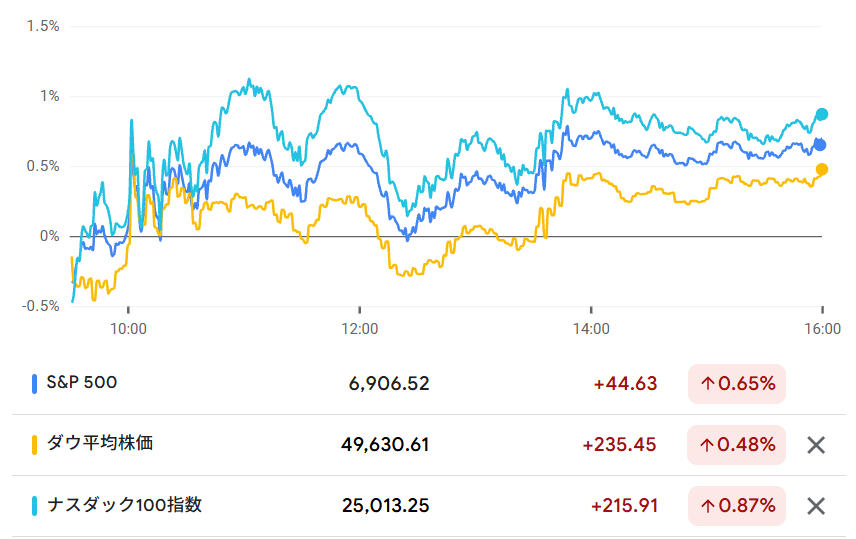Image resolution: width=856 pixels, height=539 pixels.
Task: Click the cyan Nasdaq endpoint dot on chart
Action: tap(822, 114)
